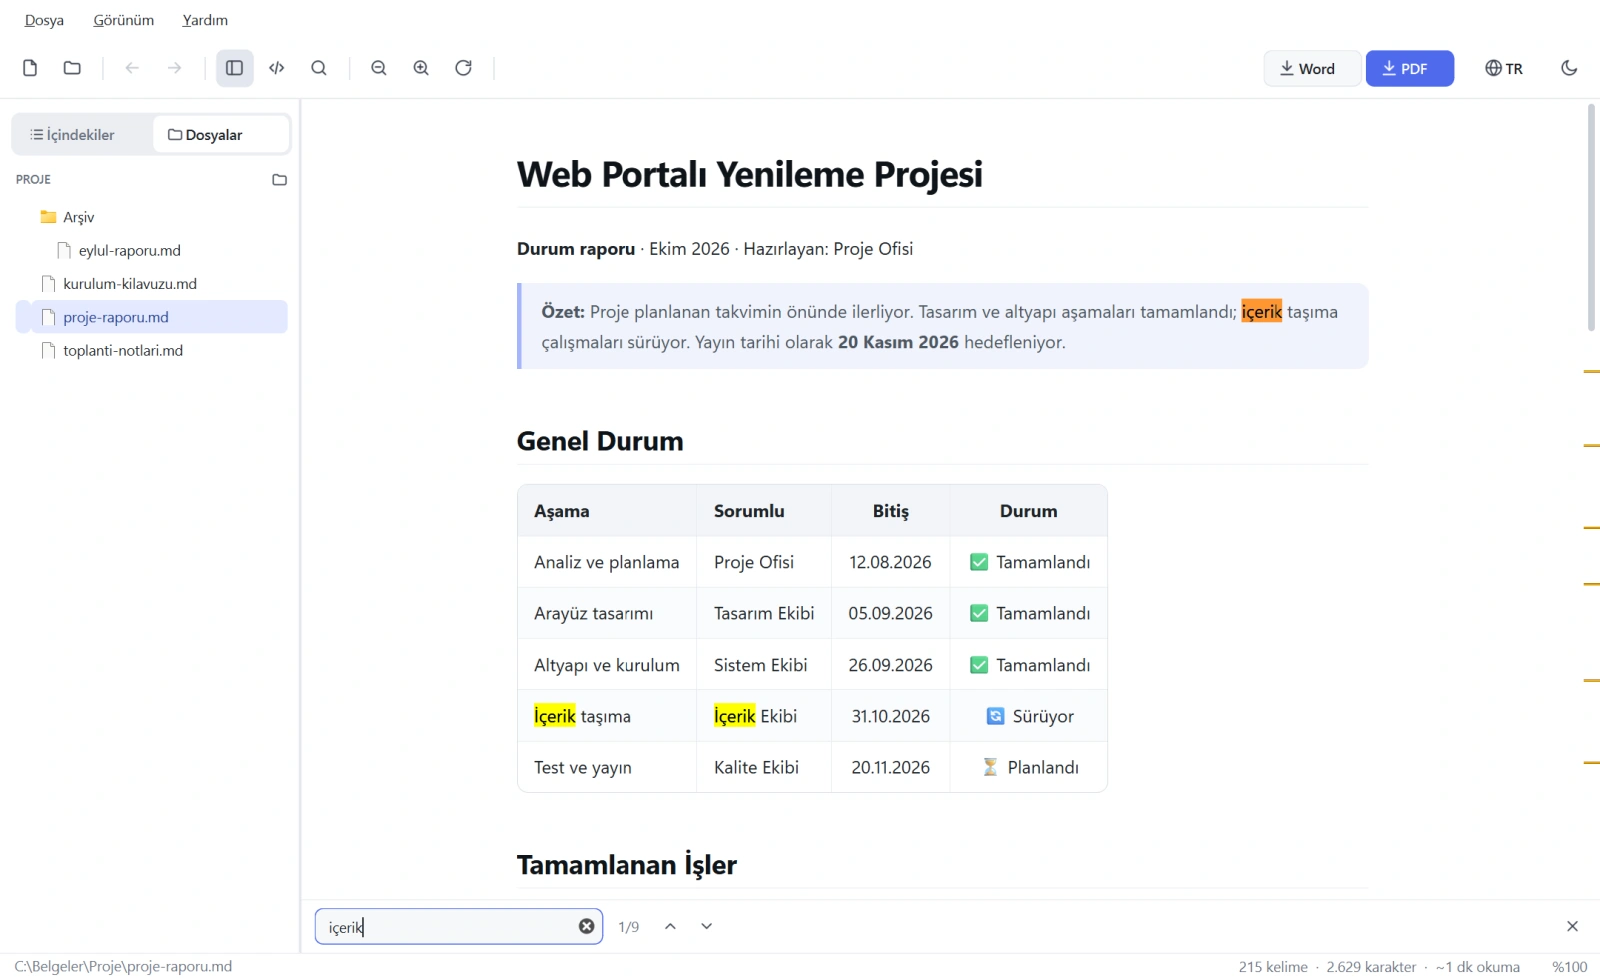Image resolution: width=1600 pixels, height=978 pixels.
Task: Click the Tamamlanan İşler heading
Action: (627, 865)
